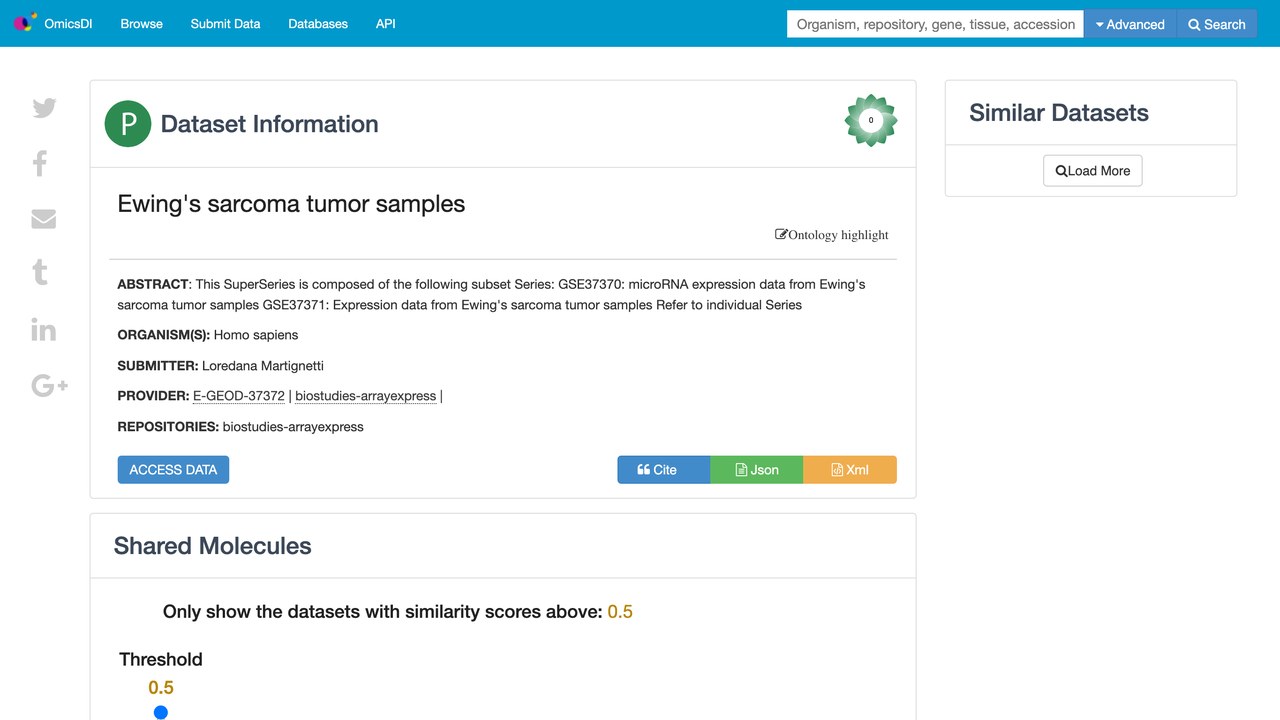Viewport: 1280px width, 720px height.
Task: Open the API page
Action: click(x=386, y=24)
